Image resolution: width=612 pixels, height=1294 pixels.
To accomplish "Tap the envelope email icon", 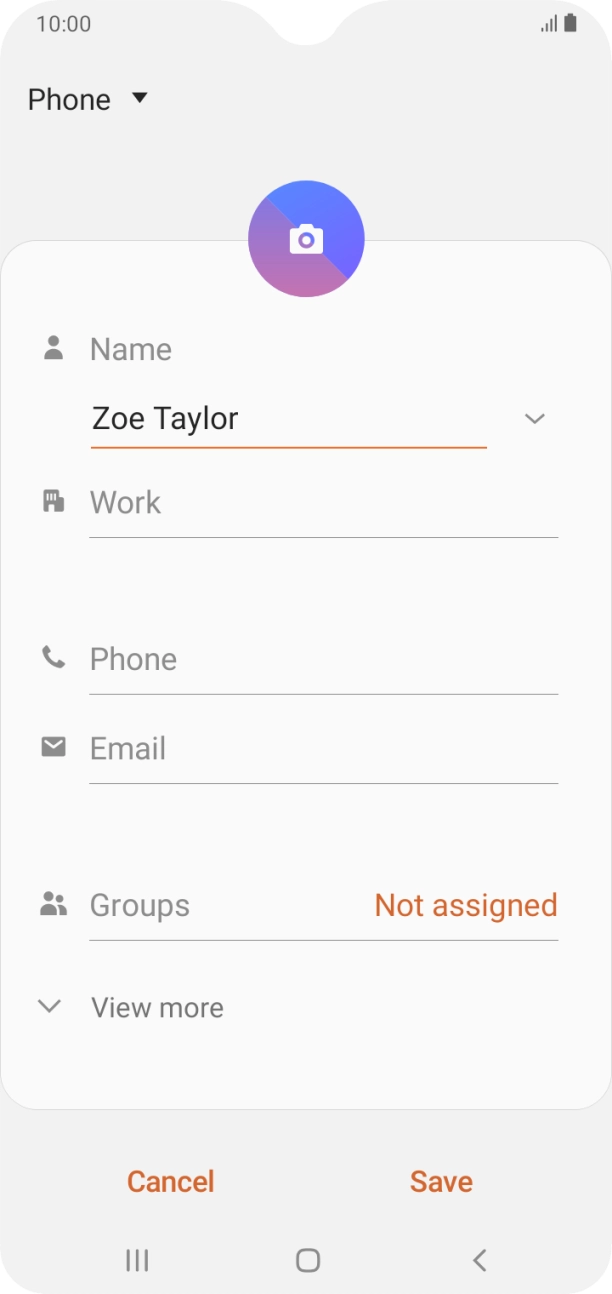I will coord(54,747).
